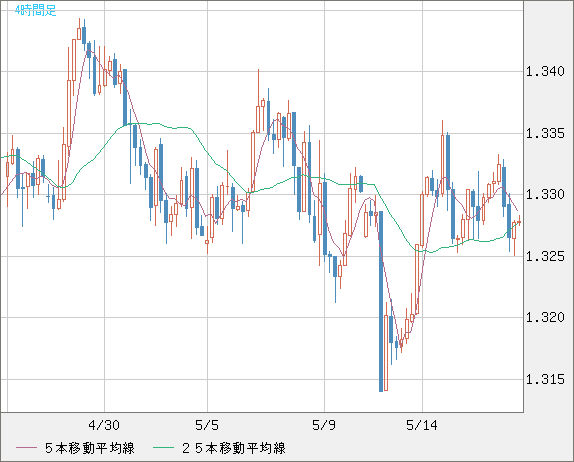Click the green 25-period average legend line

[163, 448]
